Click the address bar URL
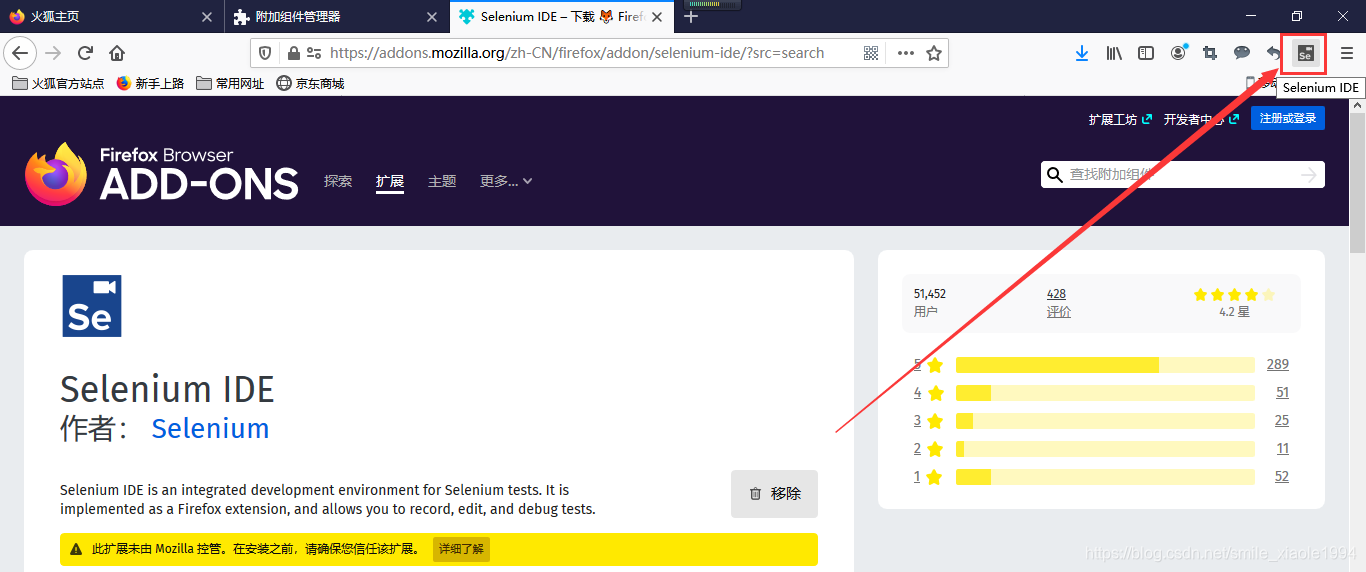Viewport: 1366px width, 572px height. click(x=577, y=54)
